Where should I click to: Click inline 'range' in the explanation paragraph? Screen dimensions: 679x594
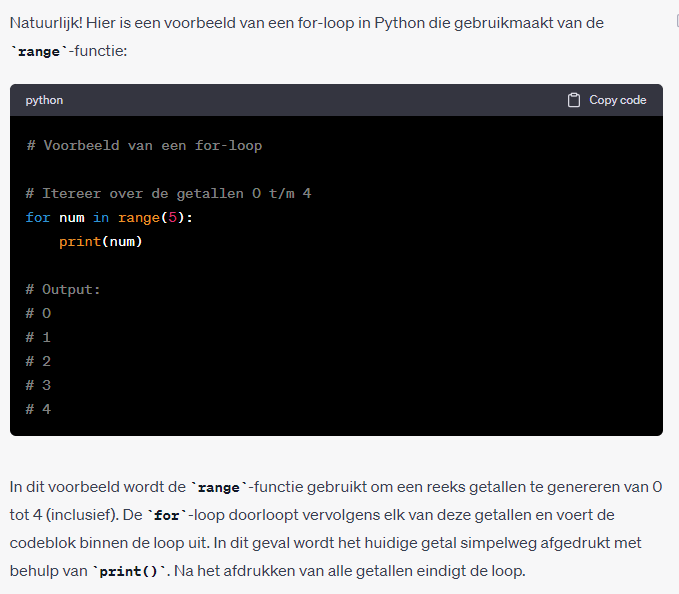[x=219, y=487]
